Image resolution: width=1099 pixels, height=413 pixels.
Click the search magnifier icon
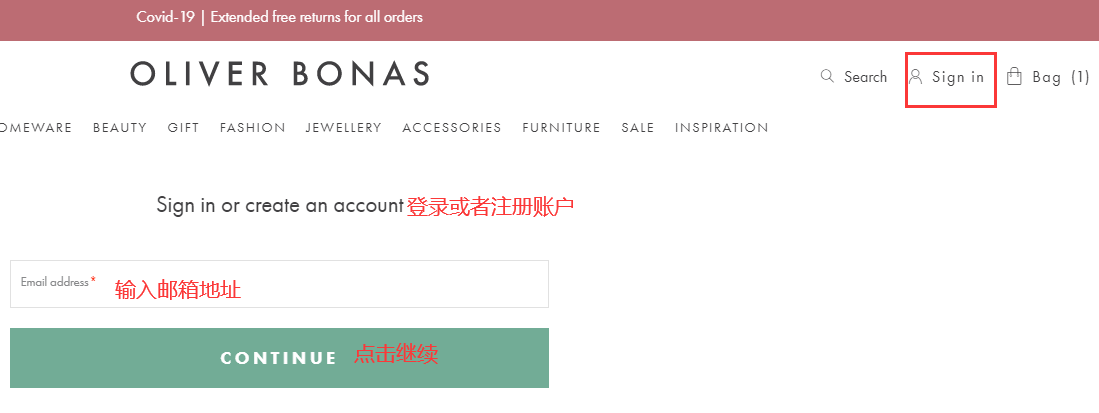click(x=827, y=76)
